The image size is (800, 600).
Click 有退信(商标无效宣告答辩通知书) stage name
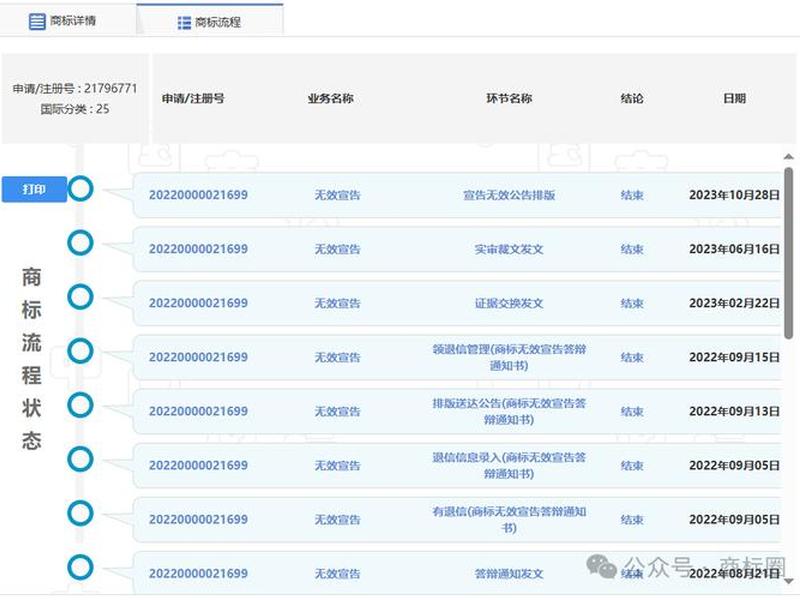pos(509,519)
